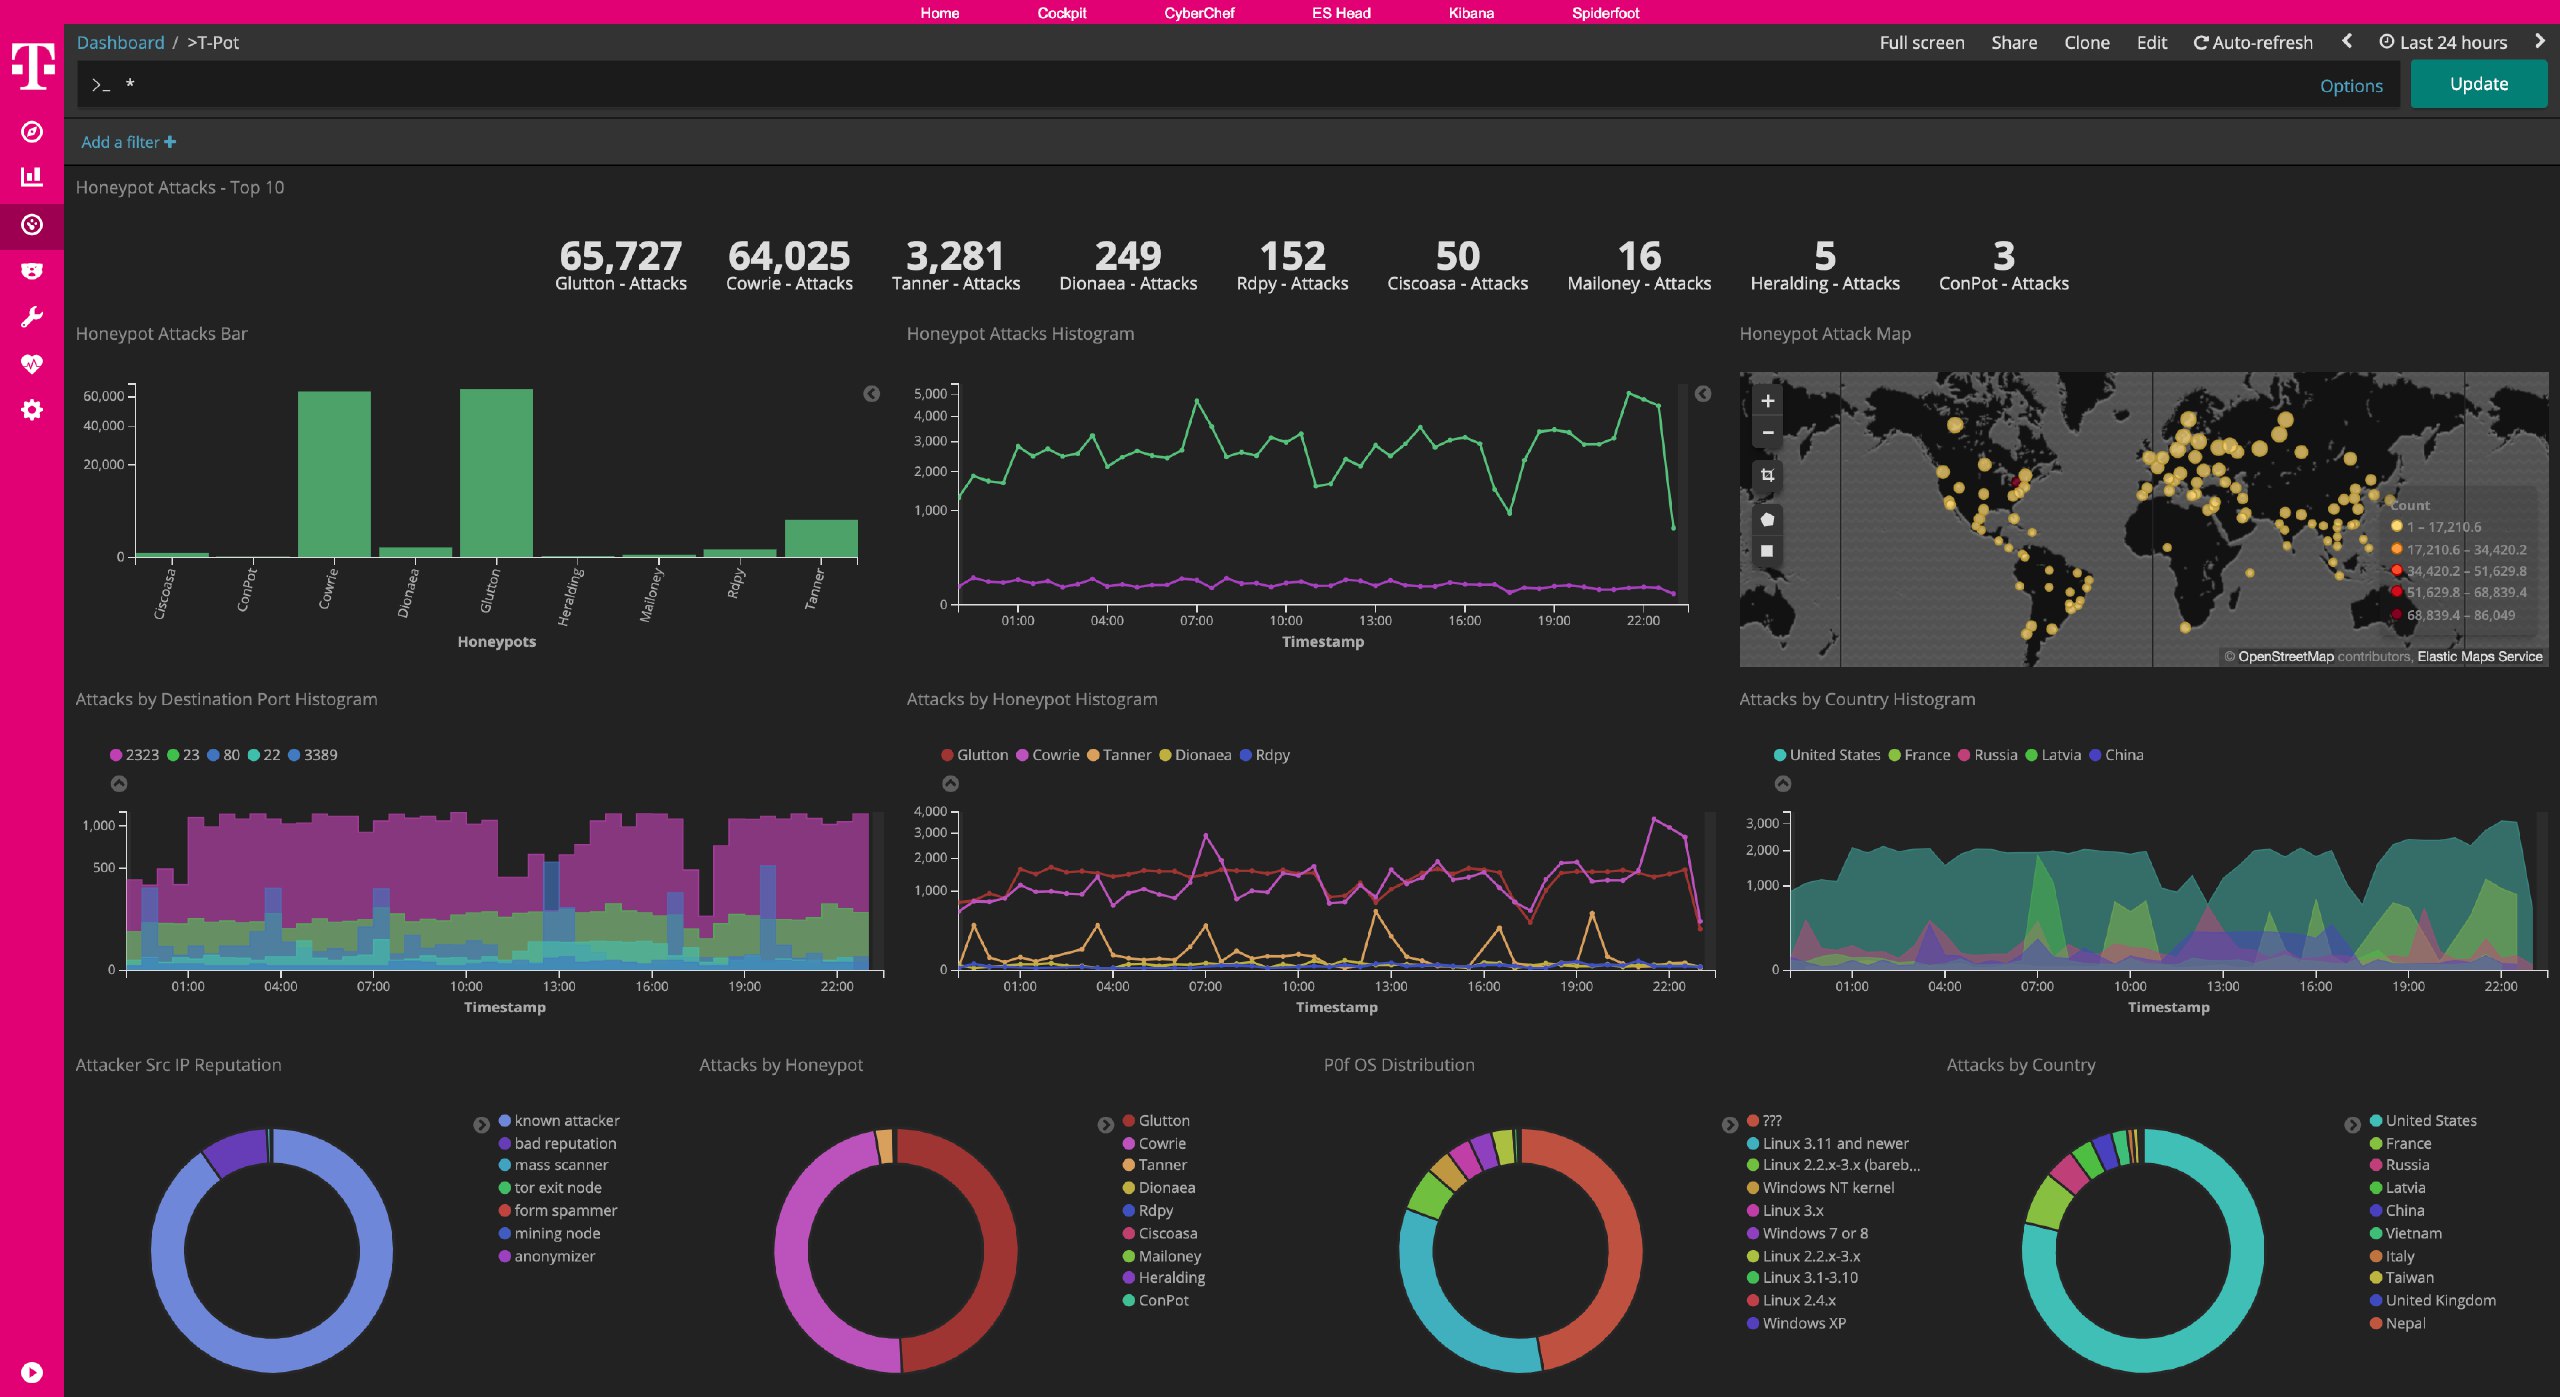Click the map zoom out minus button
Image resolution: width=2560 pixels, height=1397 pixels.
[x=1767, y=433]
